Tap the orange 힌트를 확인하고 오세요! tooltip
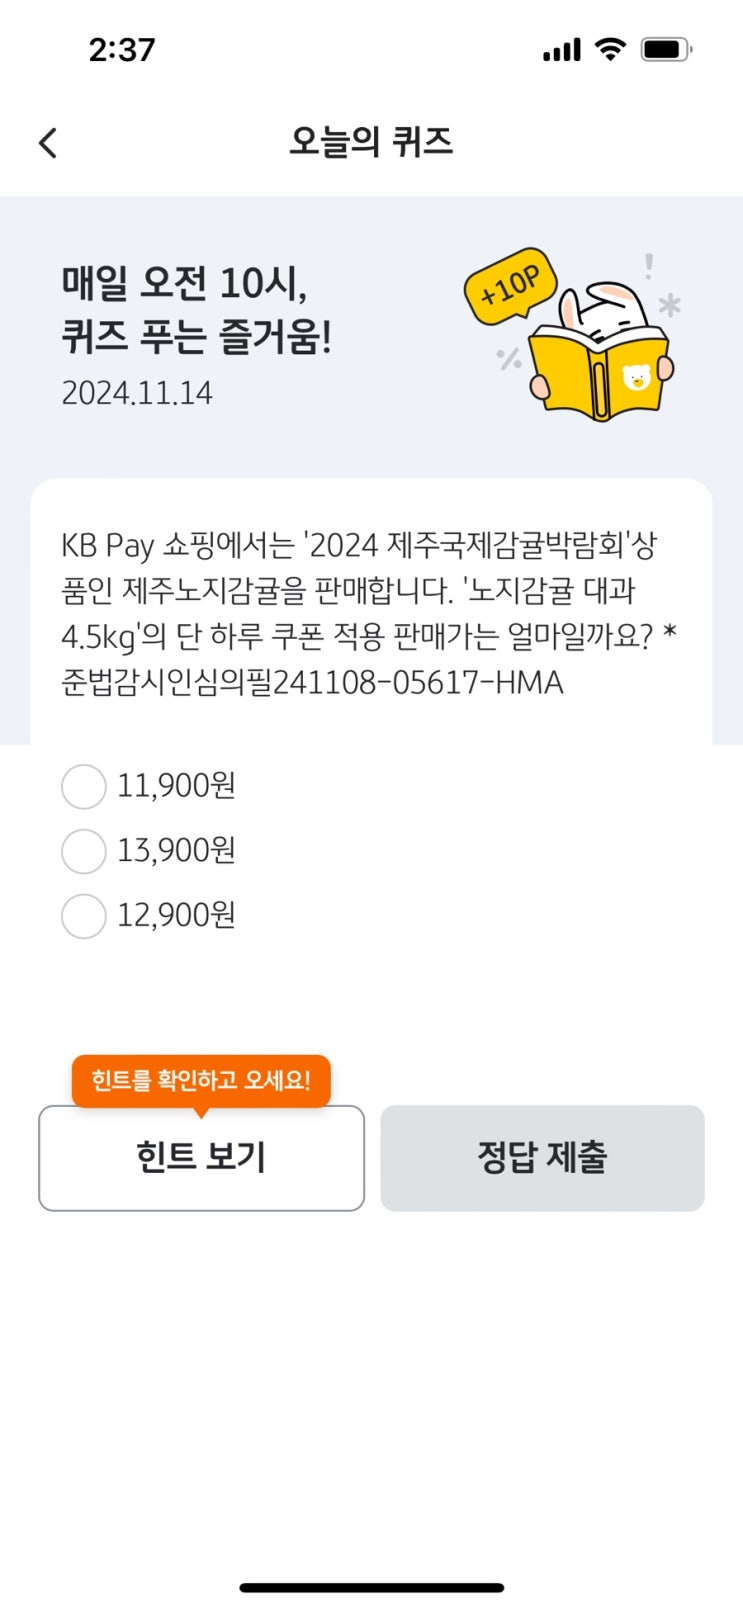 click(x=201, y=1080)
